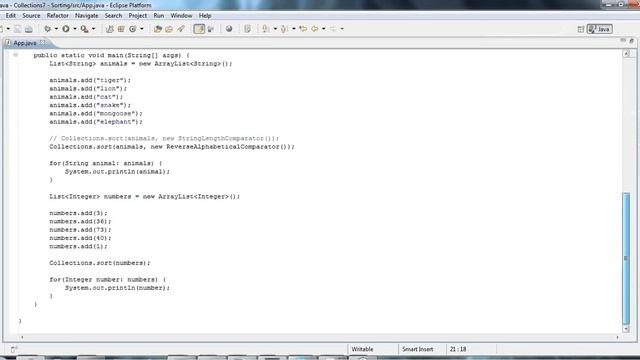Click the animals.add("tiger") line

point(90,80)
